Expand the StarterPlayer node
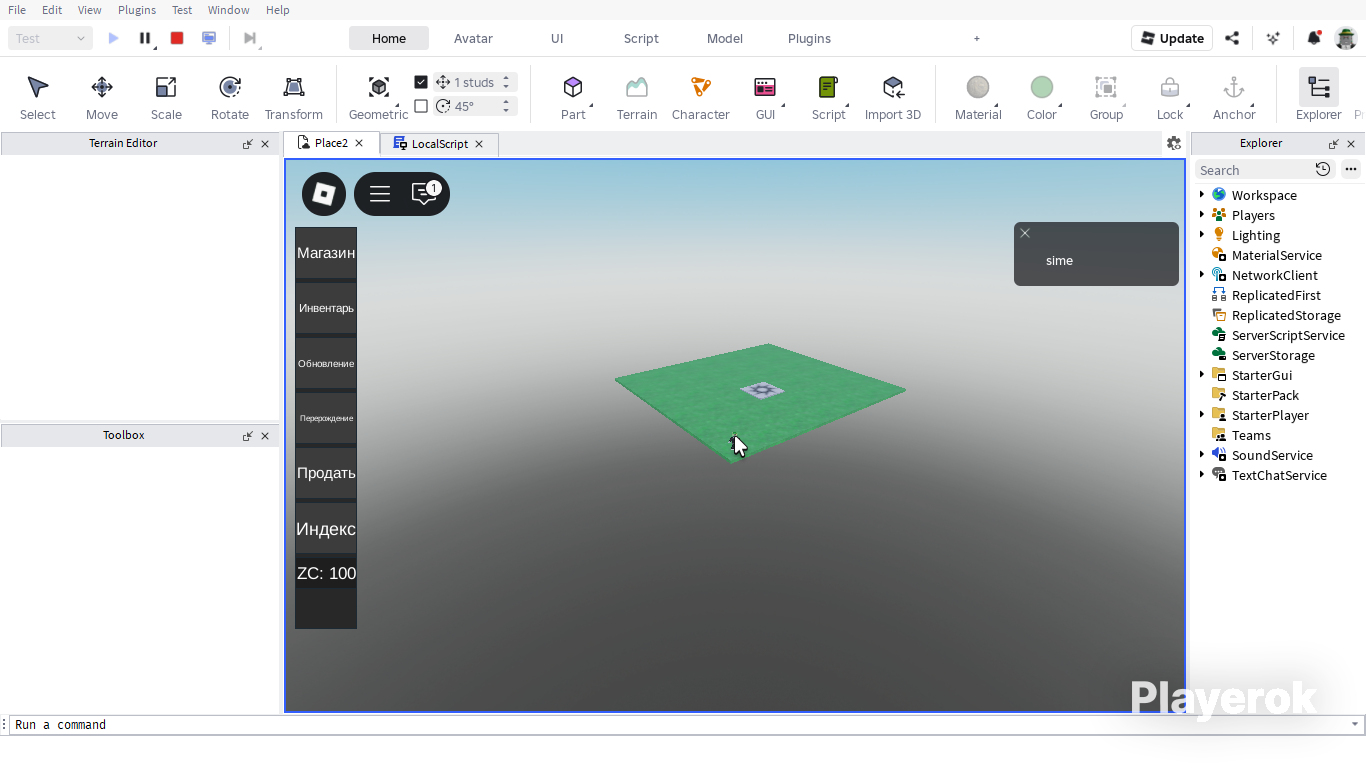1366x768 pixels. pyautogui.click(x=1202, y=415)
